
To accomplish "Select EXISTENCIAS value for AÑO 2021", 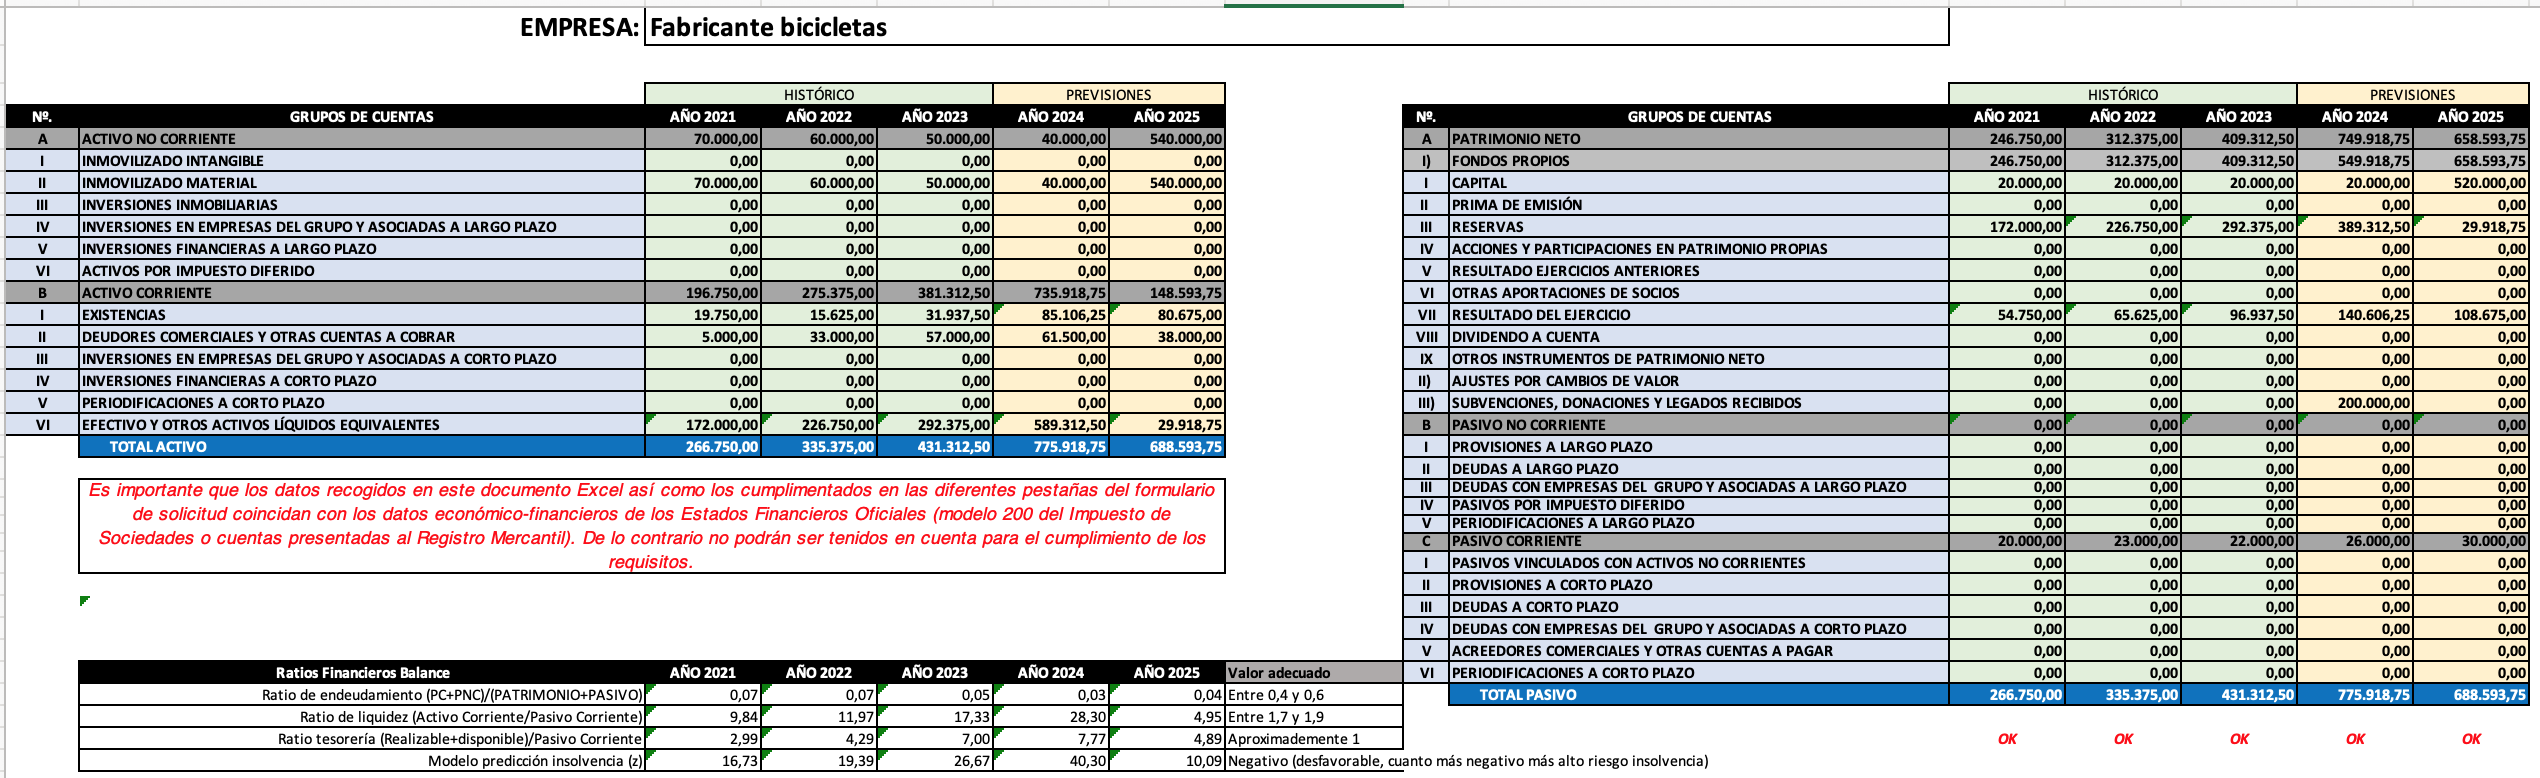I will coord(703,315).
